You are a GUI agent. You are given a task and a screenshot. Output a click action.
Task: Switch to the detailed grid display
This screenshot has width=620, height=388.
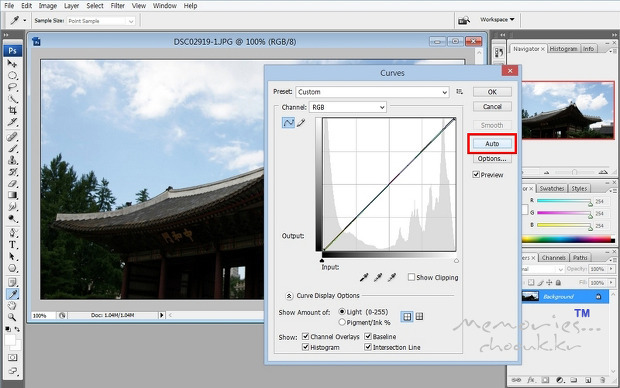coord(420,316)
